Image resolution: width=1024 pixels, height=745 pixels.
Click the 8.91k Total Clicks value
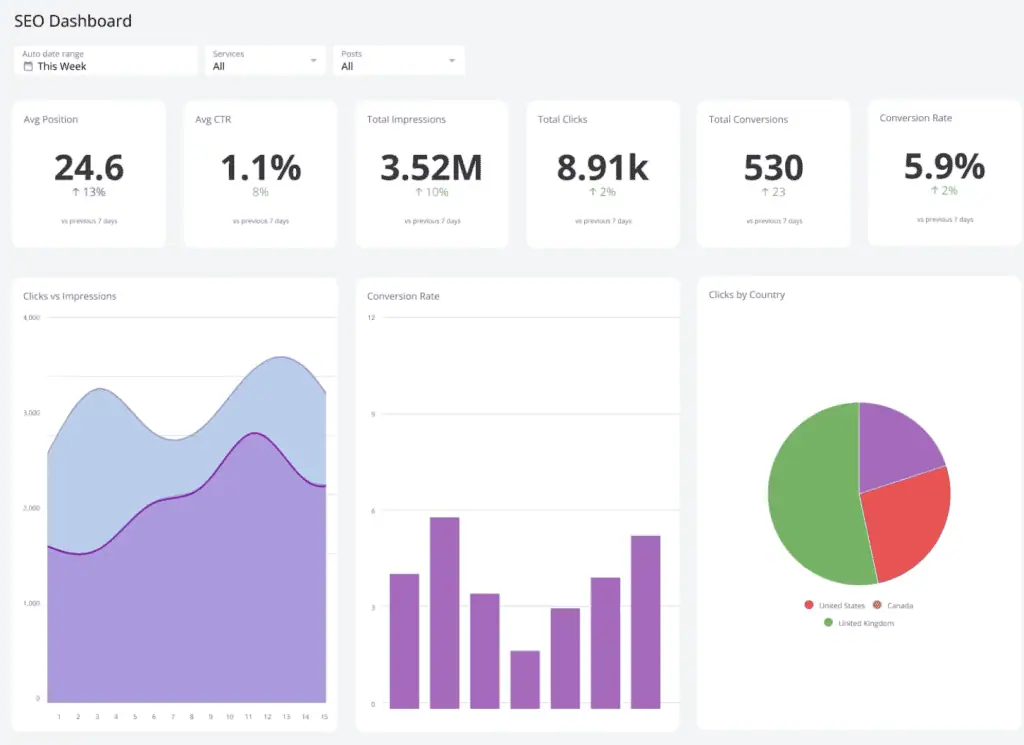[602, 168]
